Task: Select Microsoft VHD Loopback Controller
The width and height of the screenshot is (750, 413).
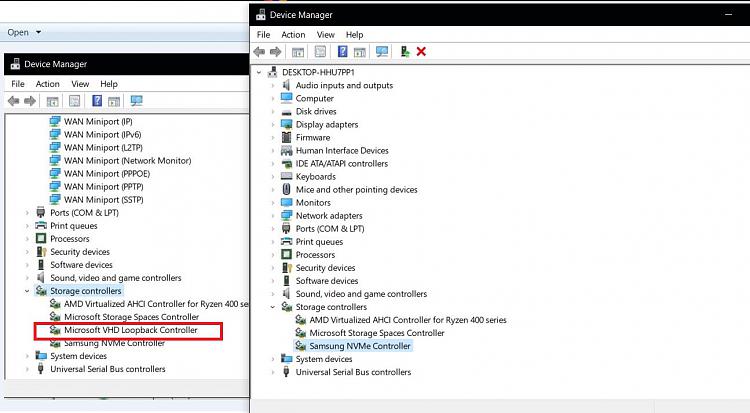Action: pos(131,330)
